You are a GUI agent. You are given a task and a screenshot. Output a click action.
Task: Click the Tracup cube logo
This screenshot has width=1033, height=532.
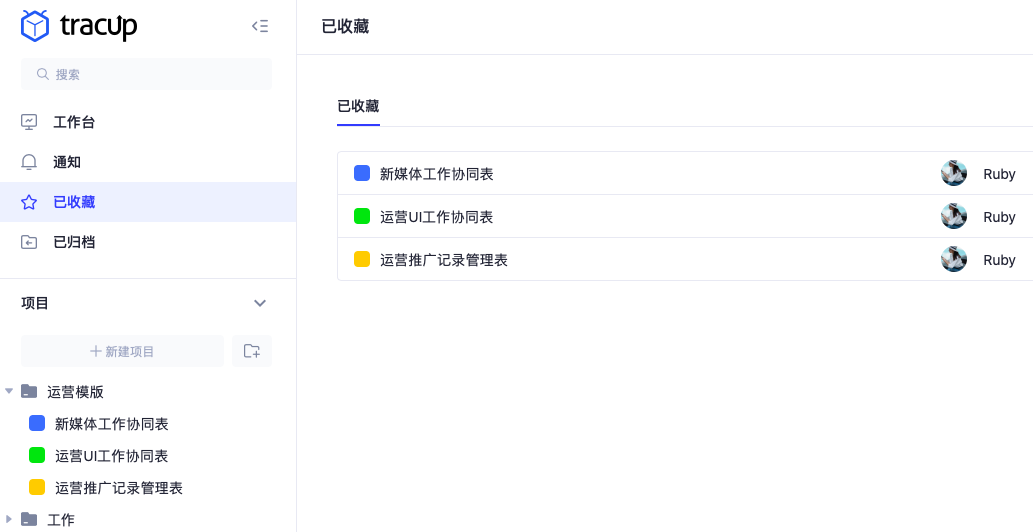click(x=35, y=26)
